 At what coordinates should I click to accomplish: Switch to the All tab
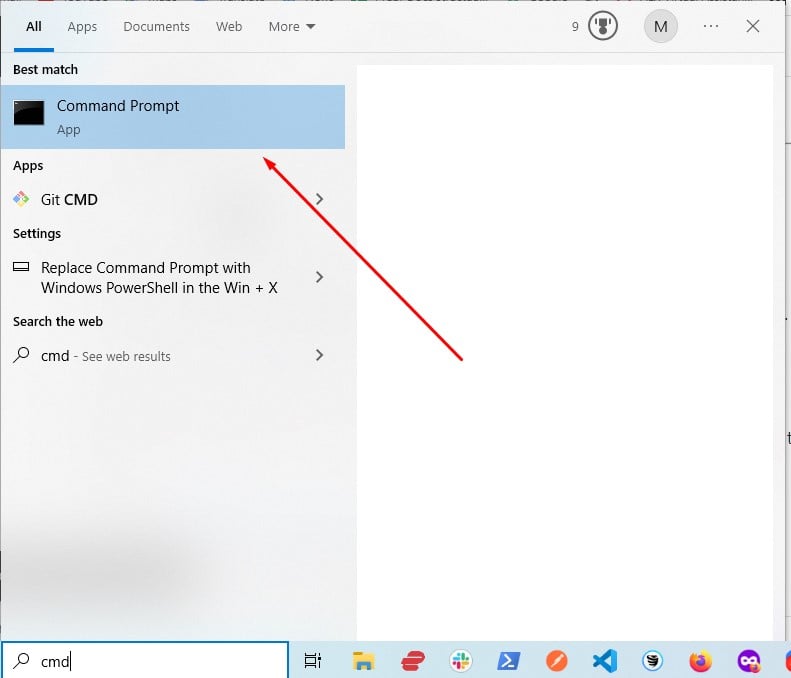[x=34, y=26]
